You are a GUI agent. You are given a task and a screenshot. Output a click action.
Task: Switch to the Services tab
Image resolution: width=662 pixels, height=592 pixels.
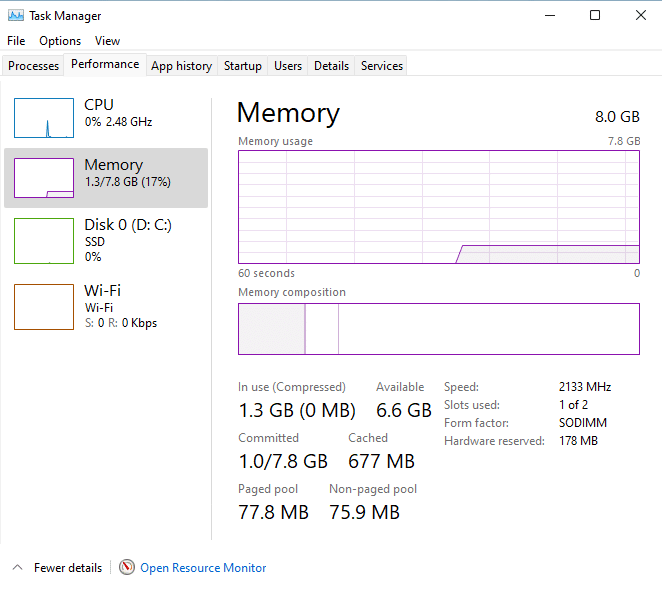[382, 66]
